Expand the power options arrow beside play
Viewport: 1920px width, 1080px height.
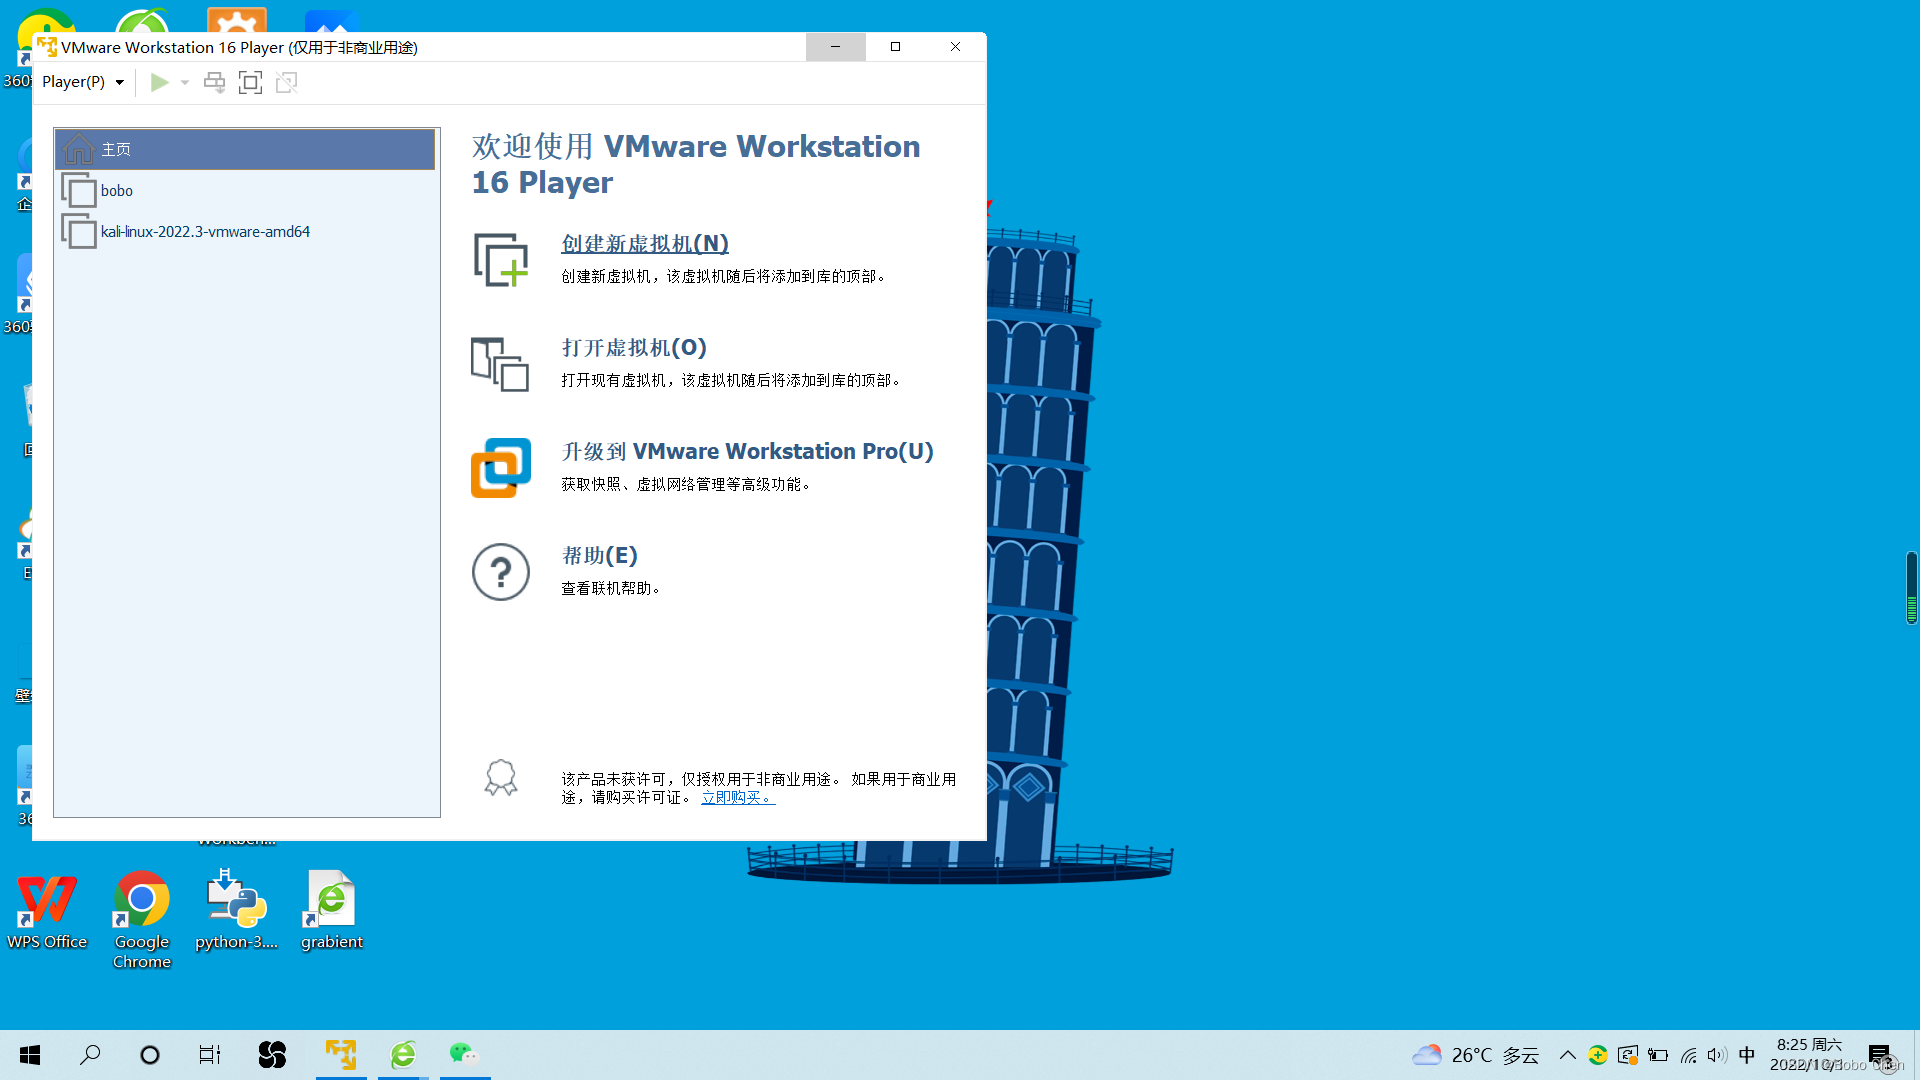[185, 83]
